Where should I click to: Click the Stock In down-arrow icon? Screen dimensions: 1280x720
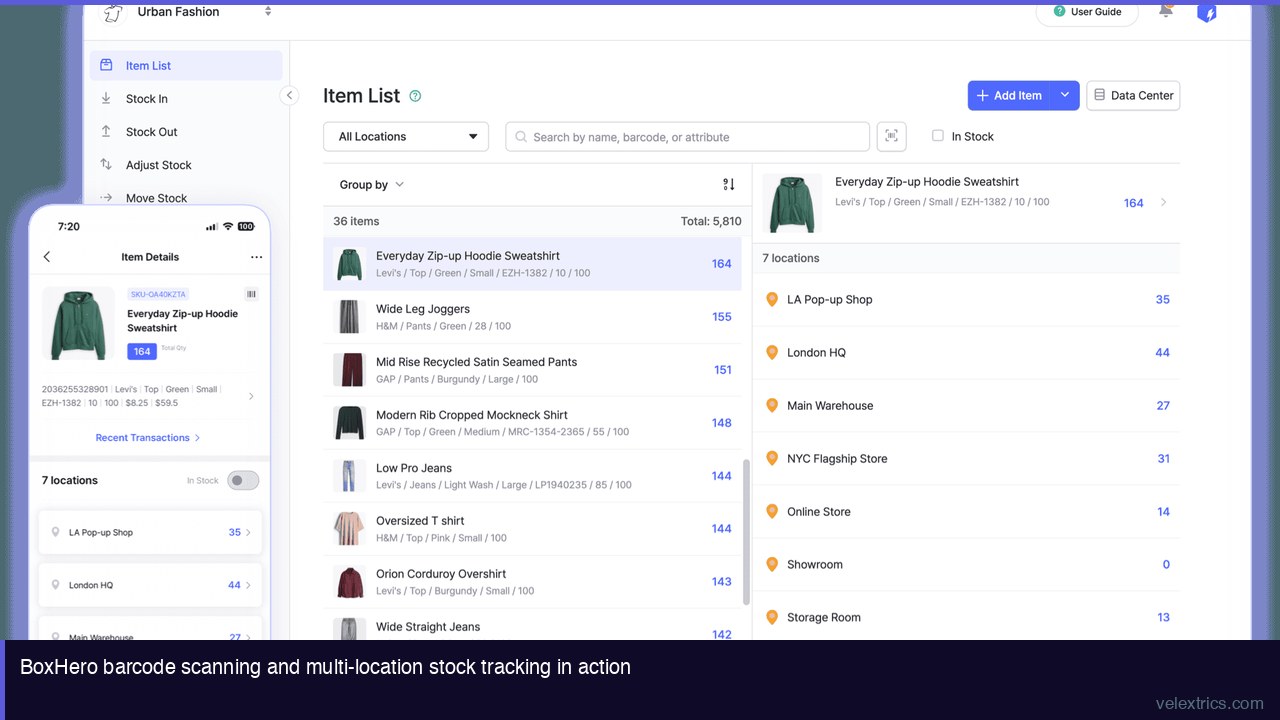point(106,98)
